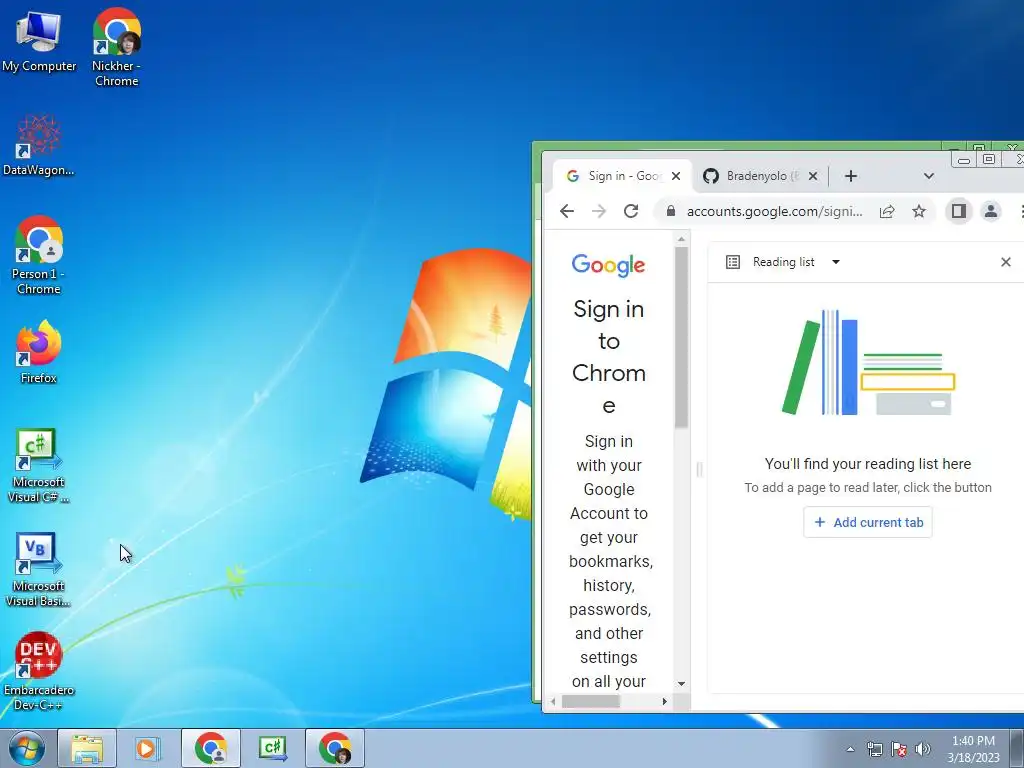Reload the Google sign-in page
Image resolution: width=1024 pixels, height=768 pixels.
[x=631, y=211]
